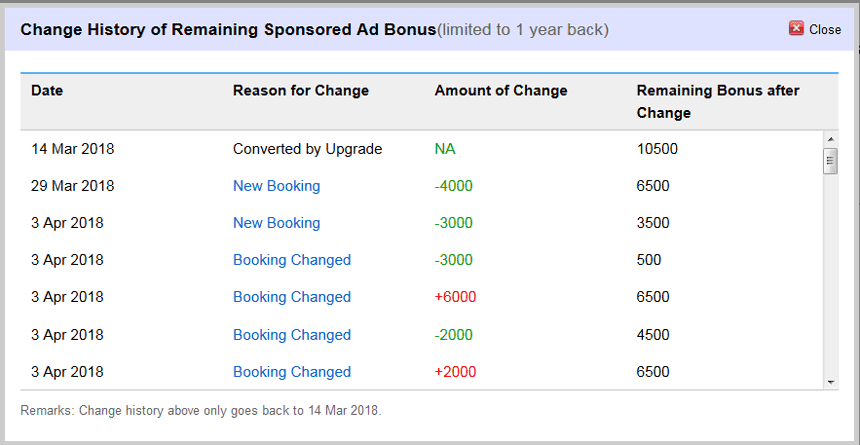Screen dimensions: 860x445
Task: Click the Converted by Upgrade cell
Action: [307, 149]
